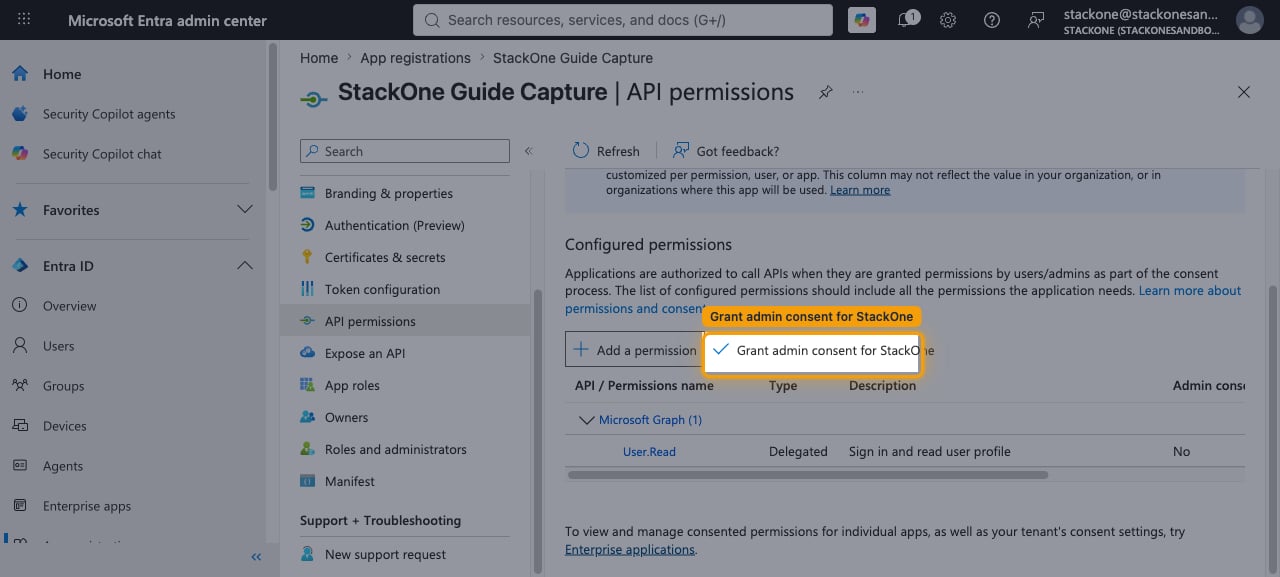Open Roles and administrators
This screenshot has height=577, width=1280.
[395, 449]
